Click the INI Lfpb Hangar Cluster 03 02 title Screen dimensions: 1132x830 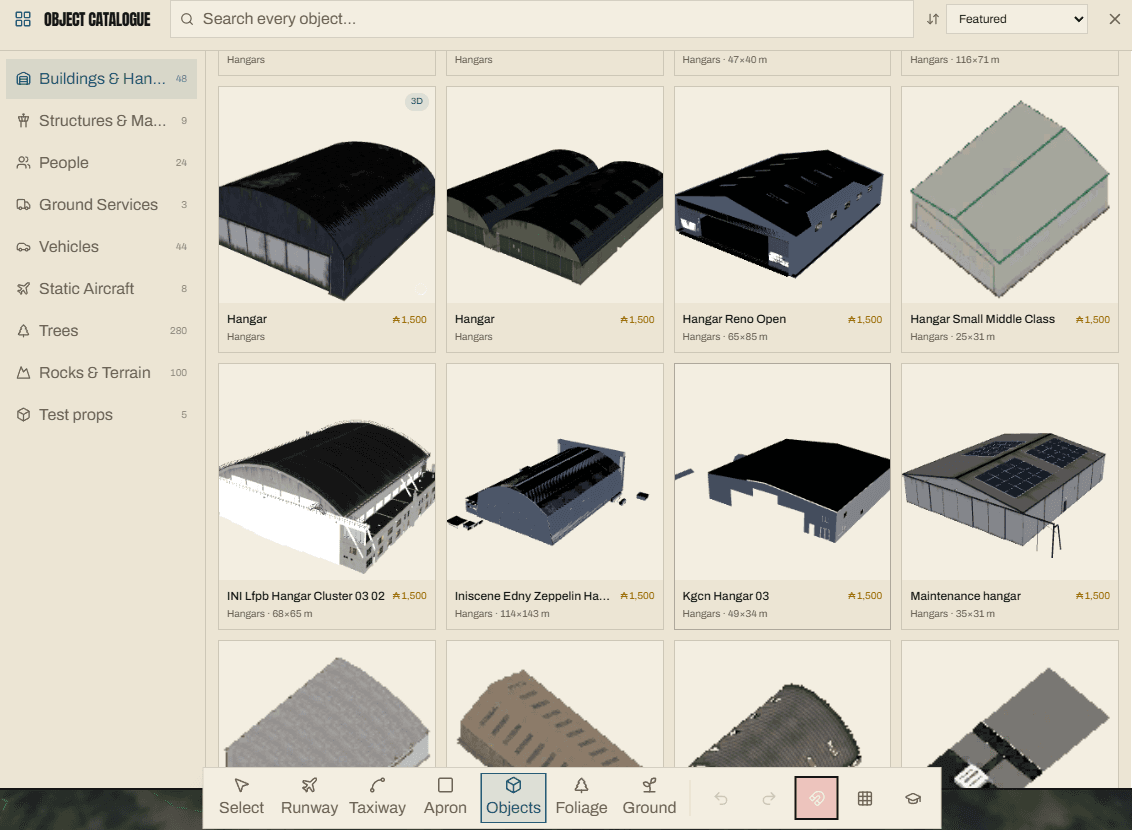coord(305,596)
